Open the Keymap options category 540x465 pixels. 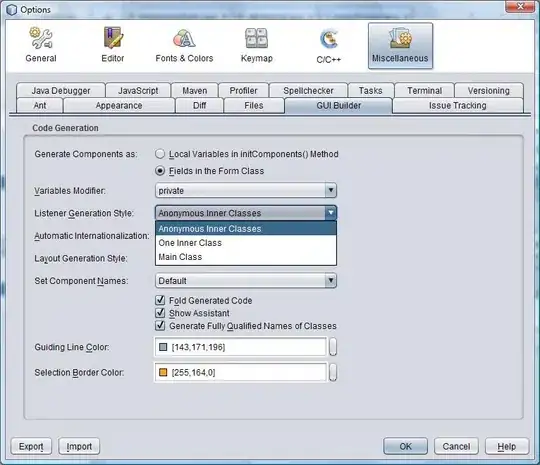point(257,45)
